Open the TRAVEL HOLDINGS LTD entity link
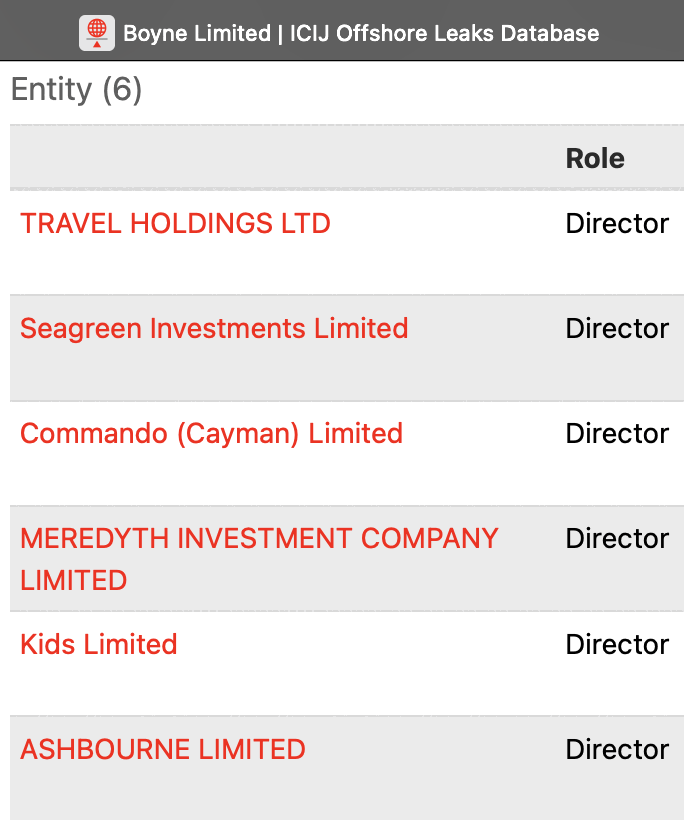This screenshot has height=834, width=684. (175, 223)
